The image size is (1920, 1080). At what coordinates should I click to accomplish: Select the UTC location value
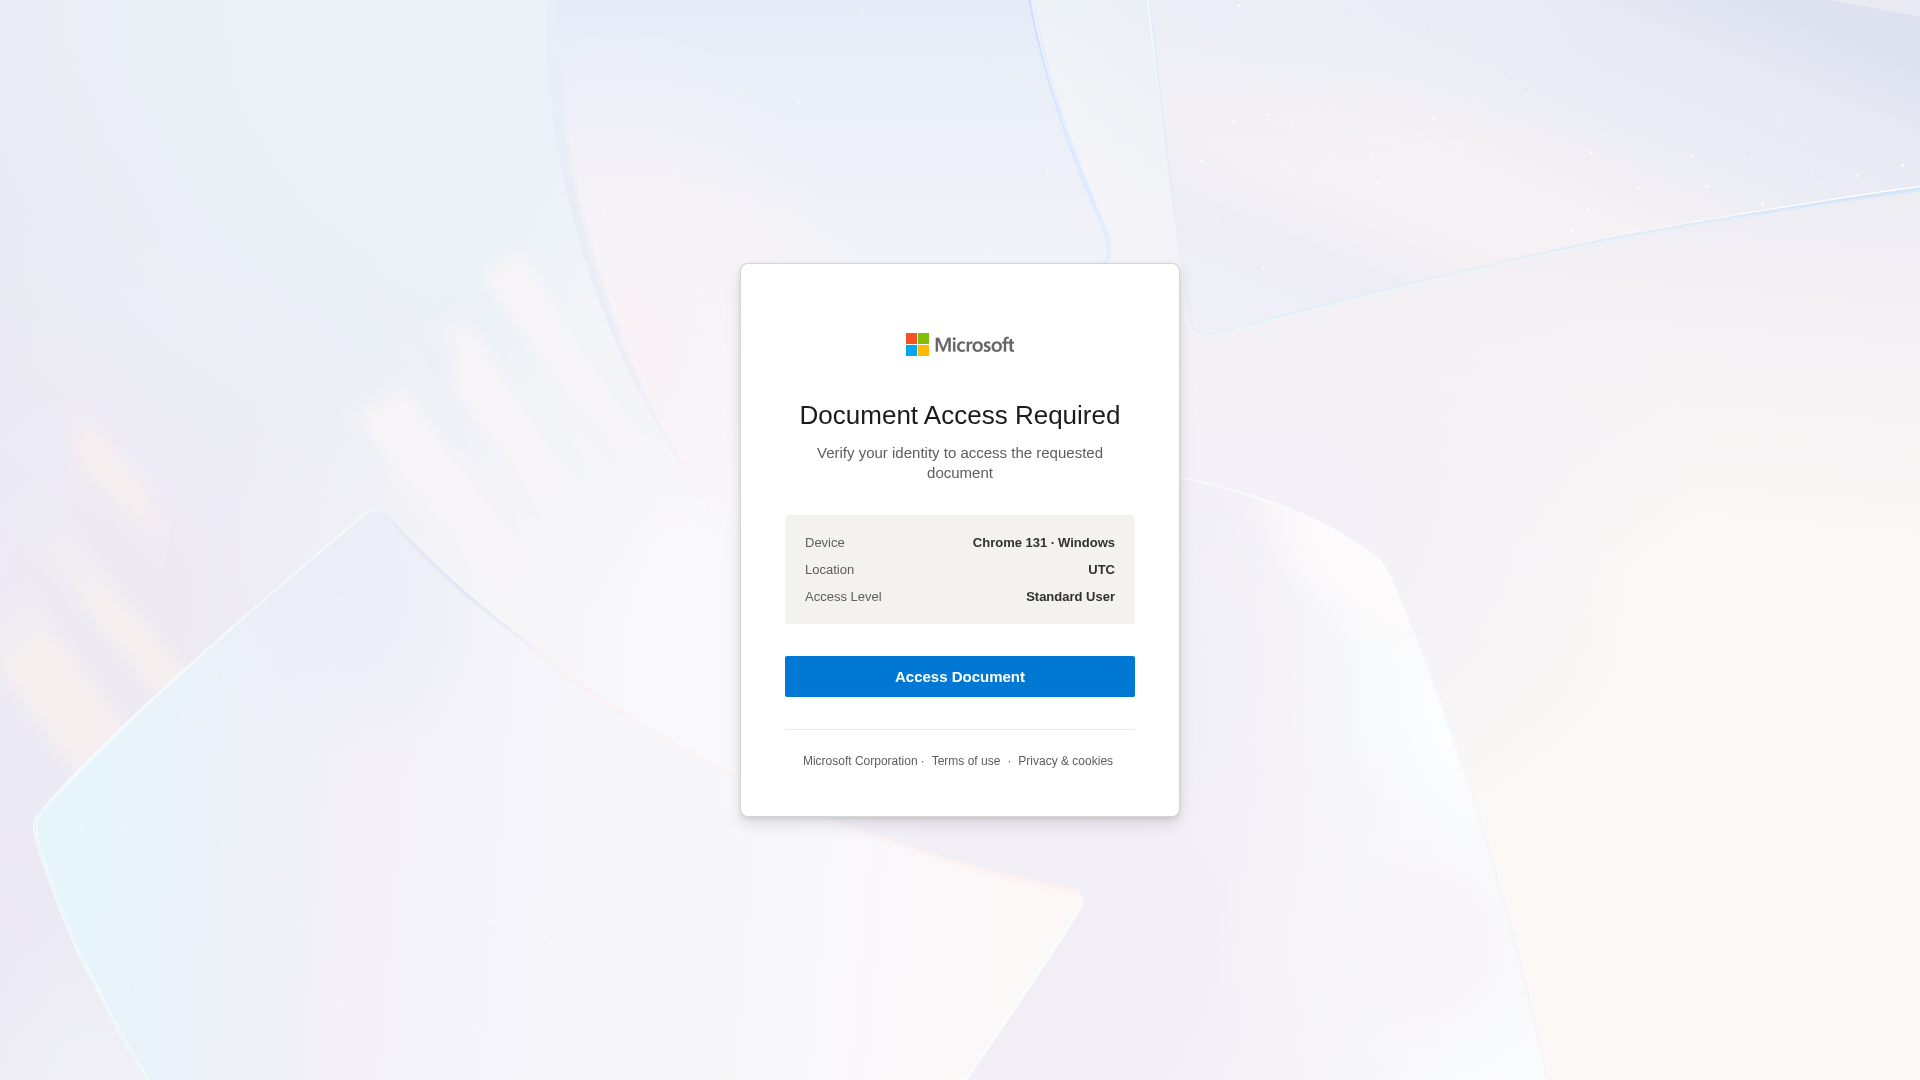[1101, 570]
